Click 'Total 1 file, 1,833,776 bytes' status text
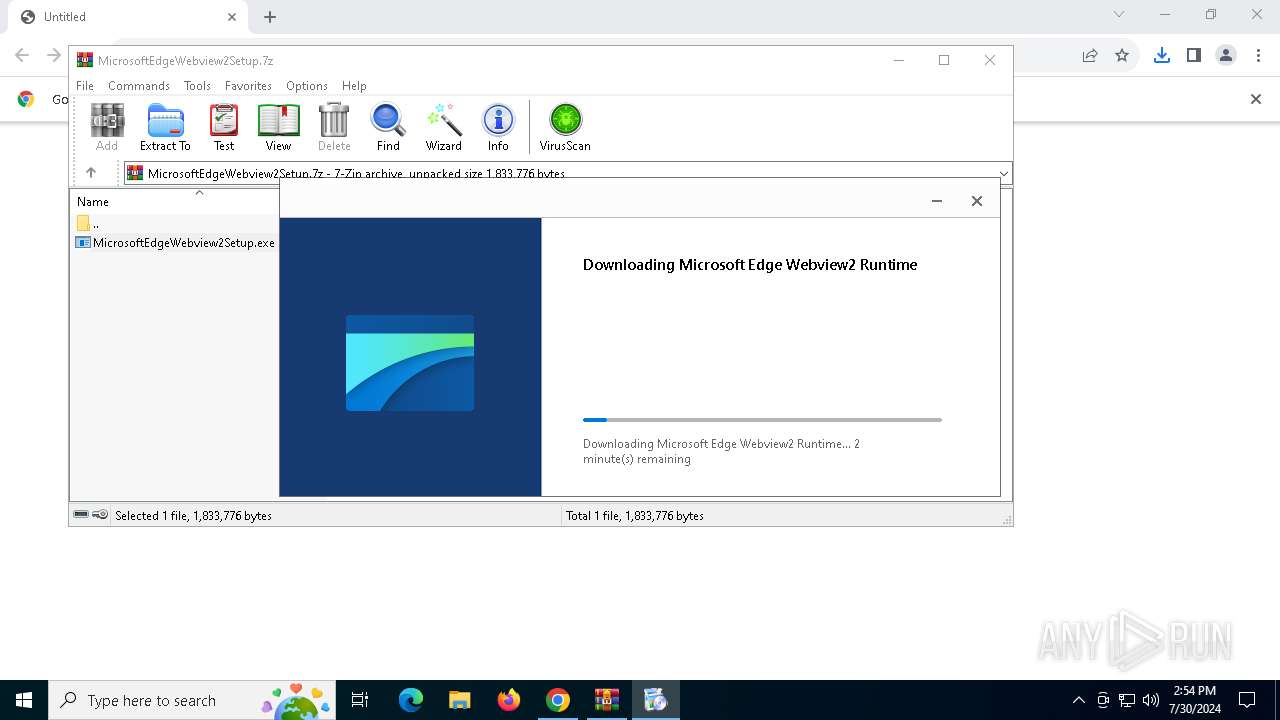 tap(635, 516)
